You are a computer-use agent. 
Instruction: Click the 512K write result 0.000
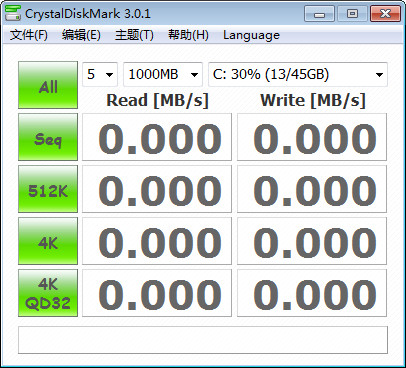(x=312, y=189)
